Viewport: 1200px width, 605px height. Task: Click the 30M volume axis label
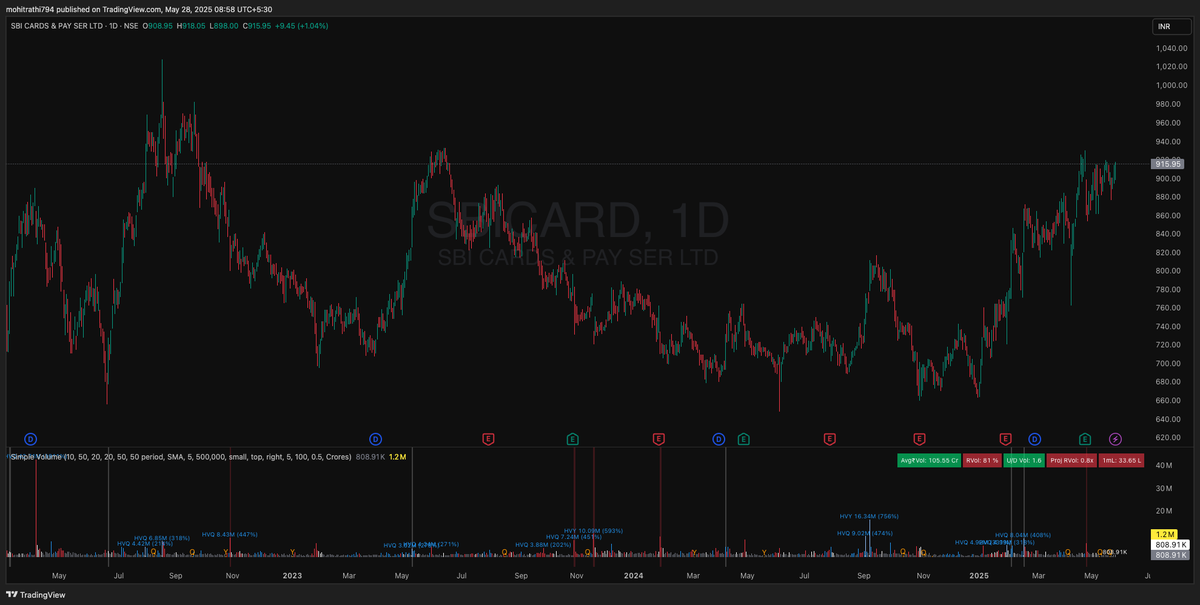pos(1165,489)
